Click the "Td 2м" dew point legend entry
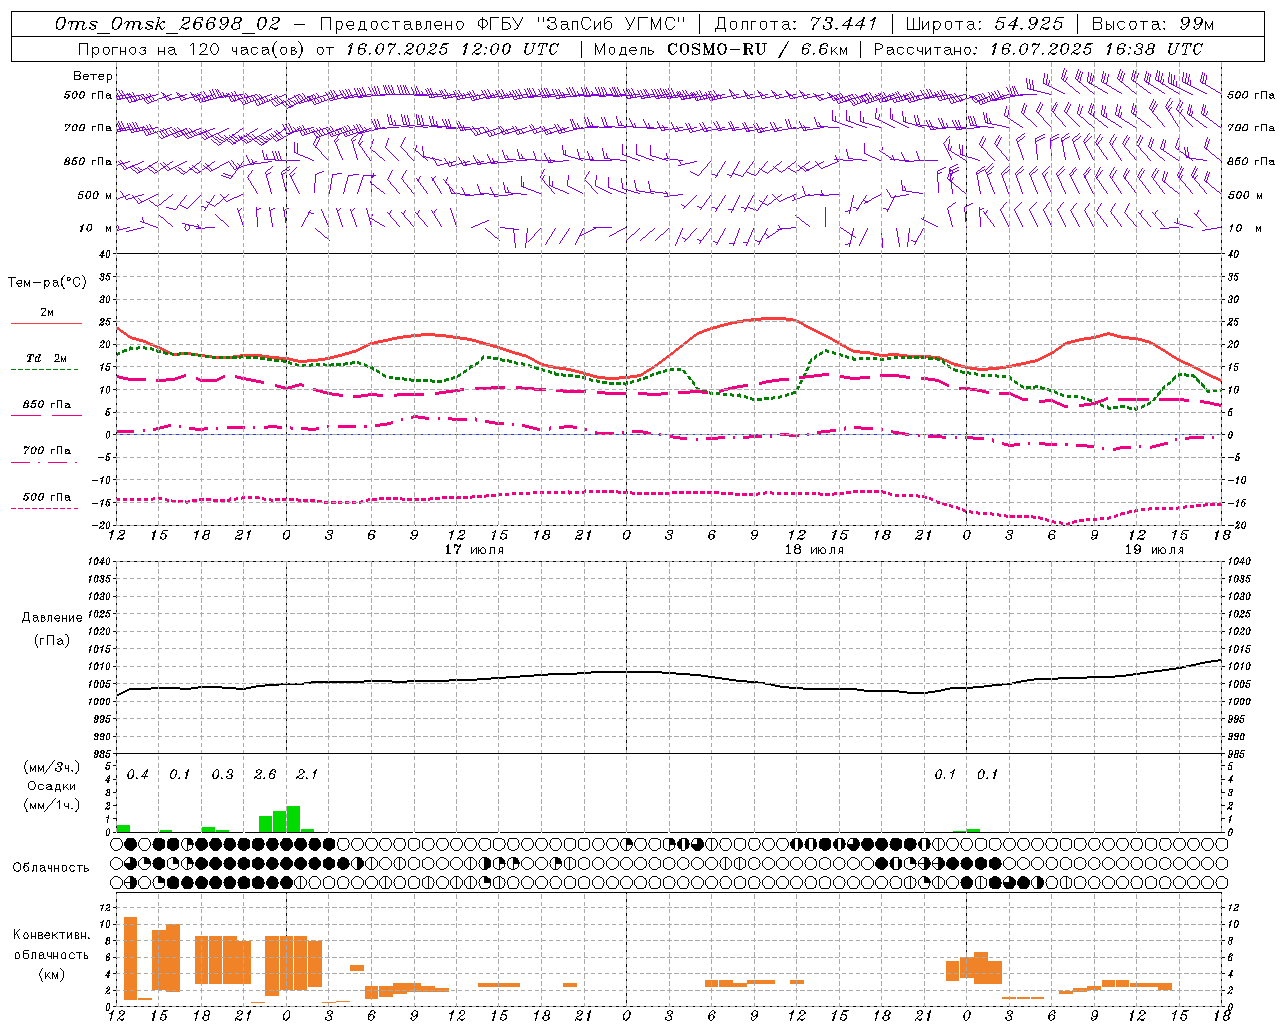 pyautogui.click(x=47, y=358)
